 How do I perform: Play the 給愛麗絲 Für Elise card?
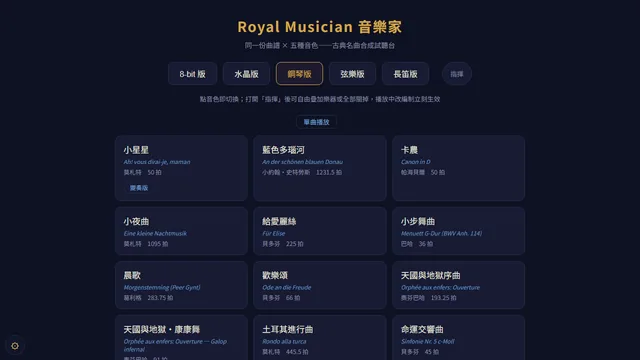(320, 231)
